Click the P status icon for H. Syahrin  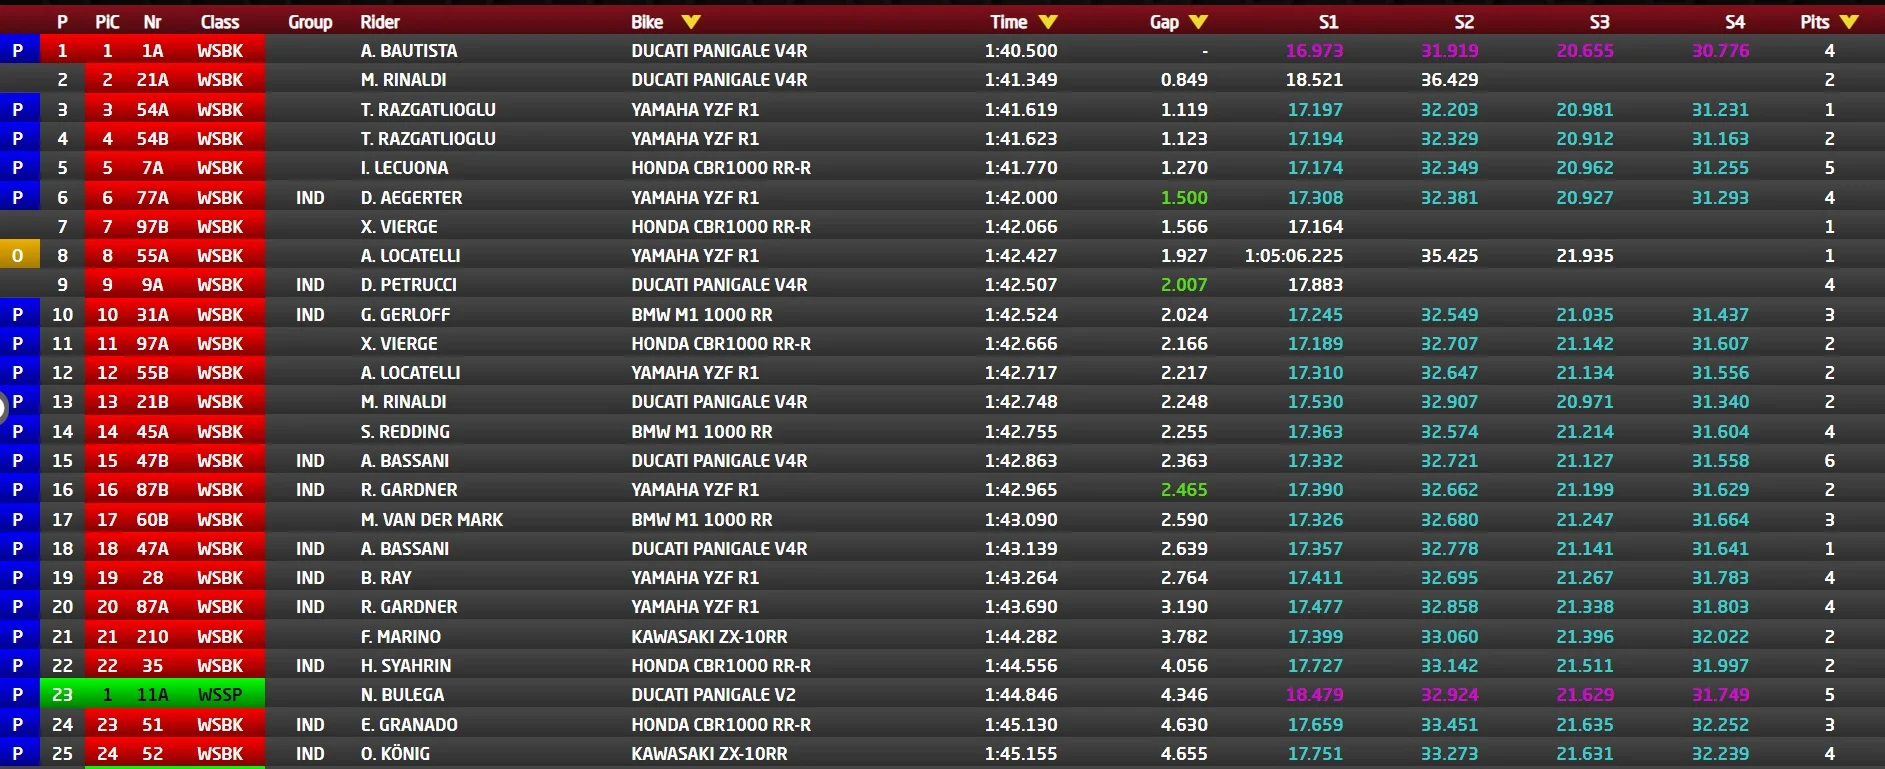tap(18, 666)
